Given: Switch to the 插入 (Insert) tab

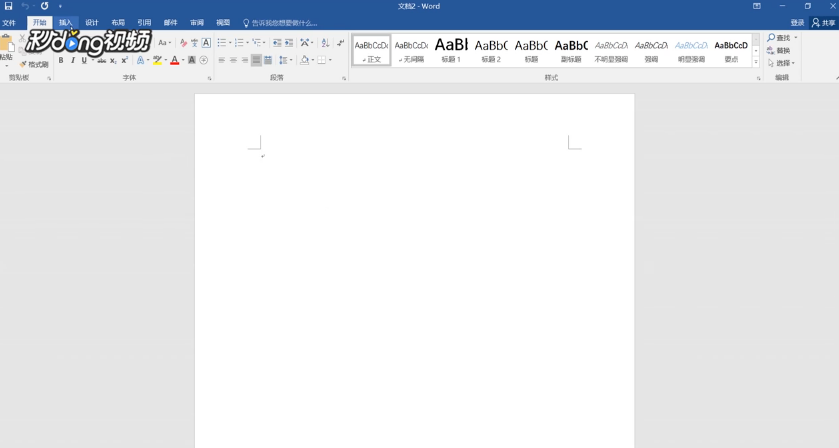Looking at the screenshot, I should point(66,22).
